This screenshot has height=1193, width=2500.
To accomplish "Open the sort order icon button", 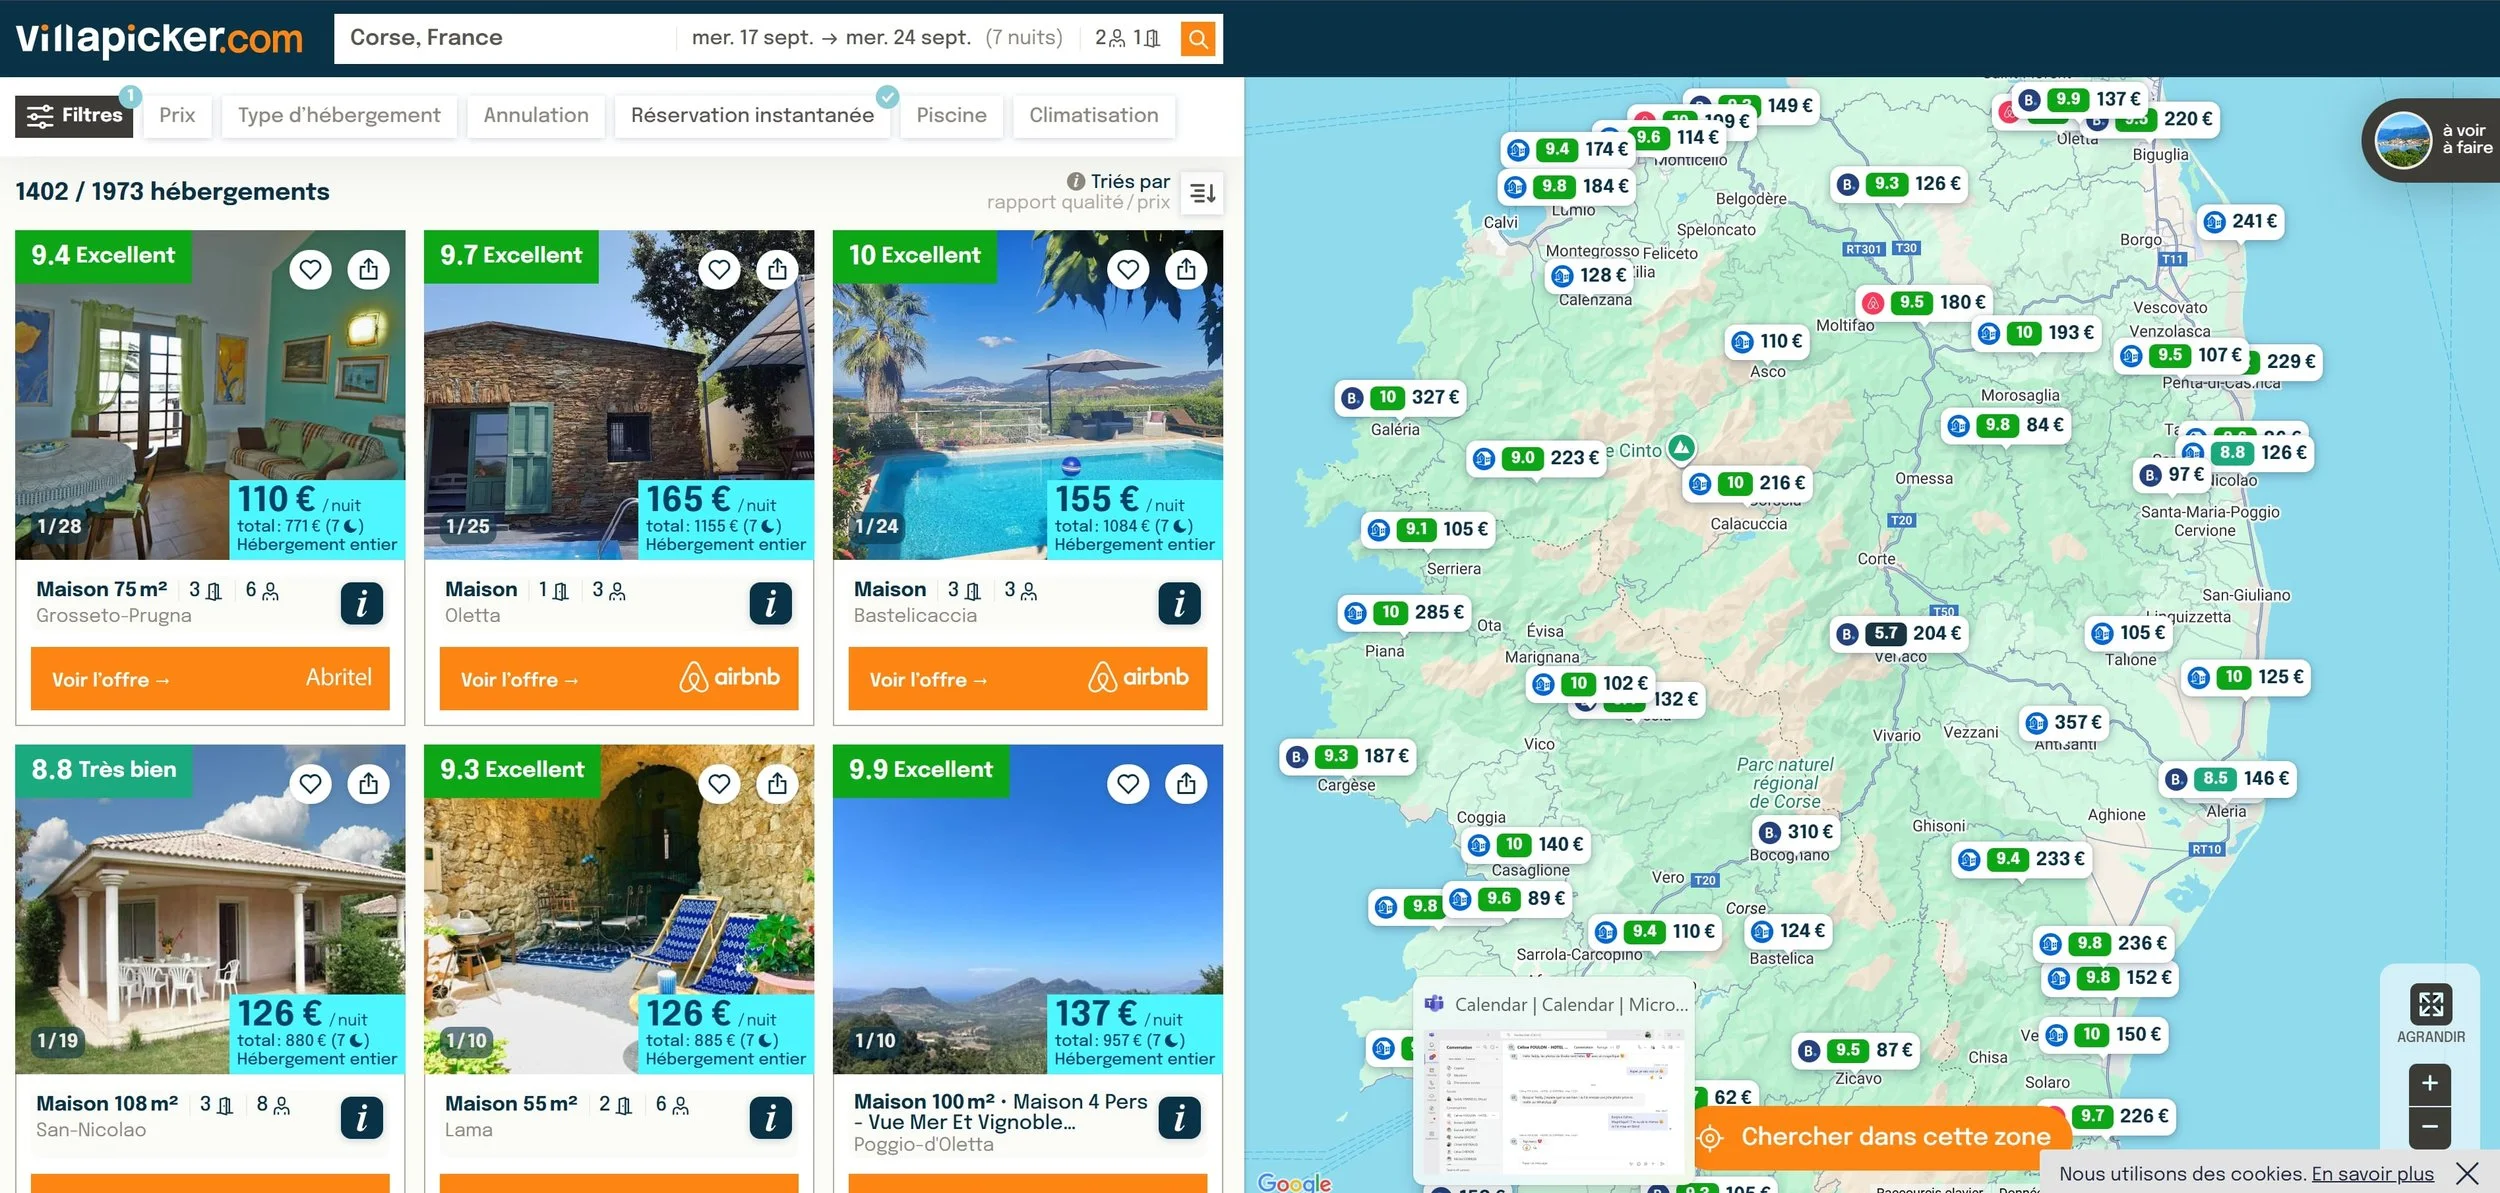I will tap(1202, 192).
